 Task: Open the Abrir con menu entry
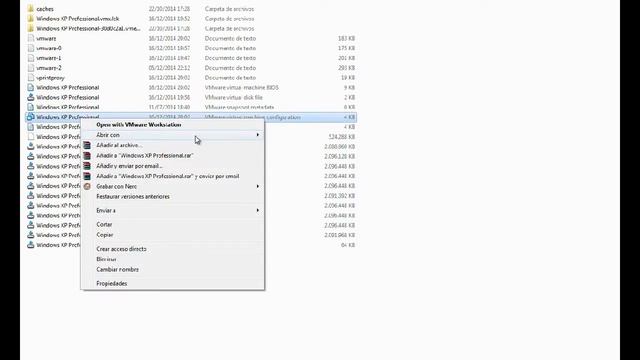pos(173,135)
